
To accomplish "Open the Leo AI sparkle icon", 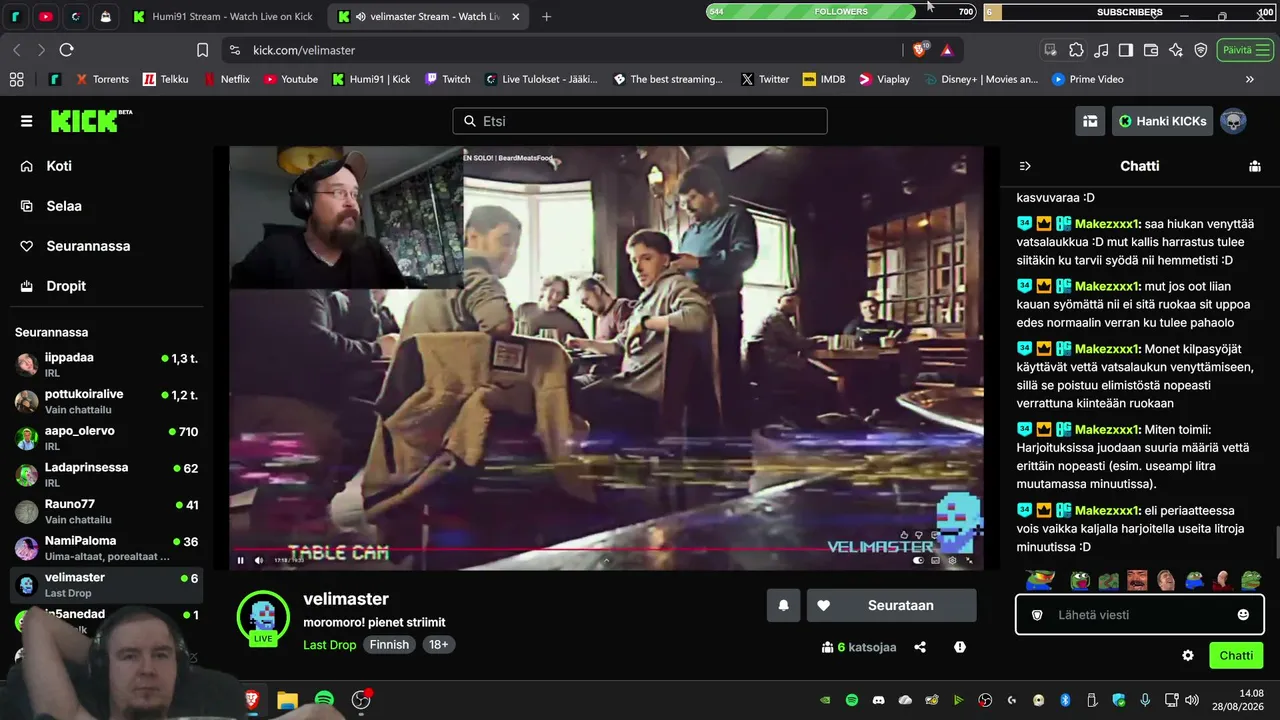I will [x=1176, y=50].
